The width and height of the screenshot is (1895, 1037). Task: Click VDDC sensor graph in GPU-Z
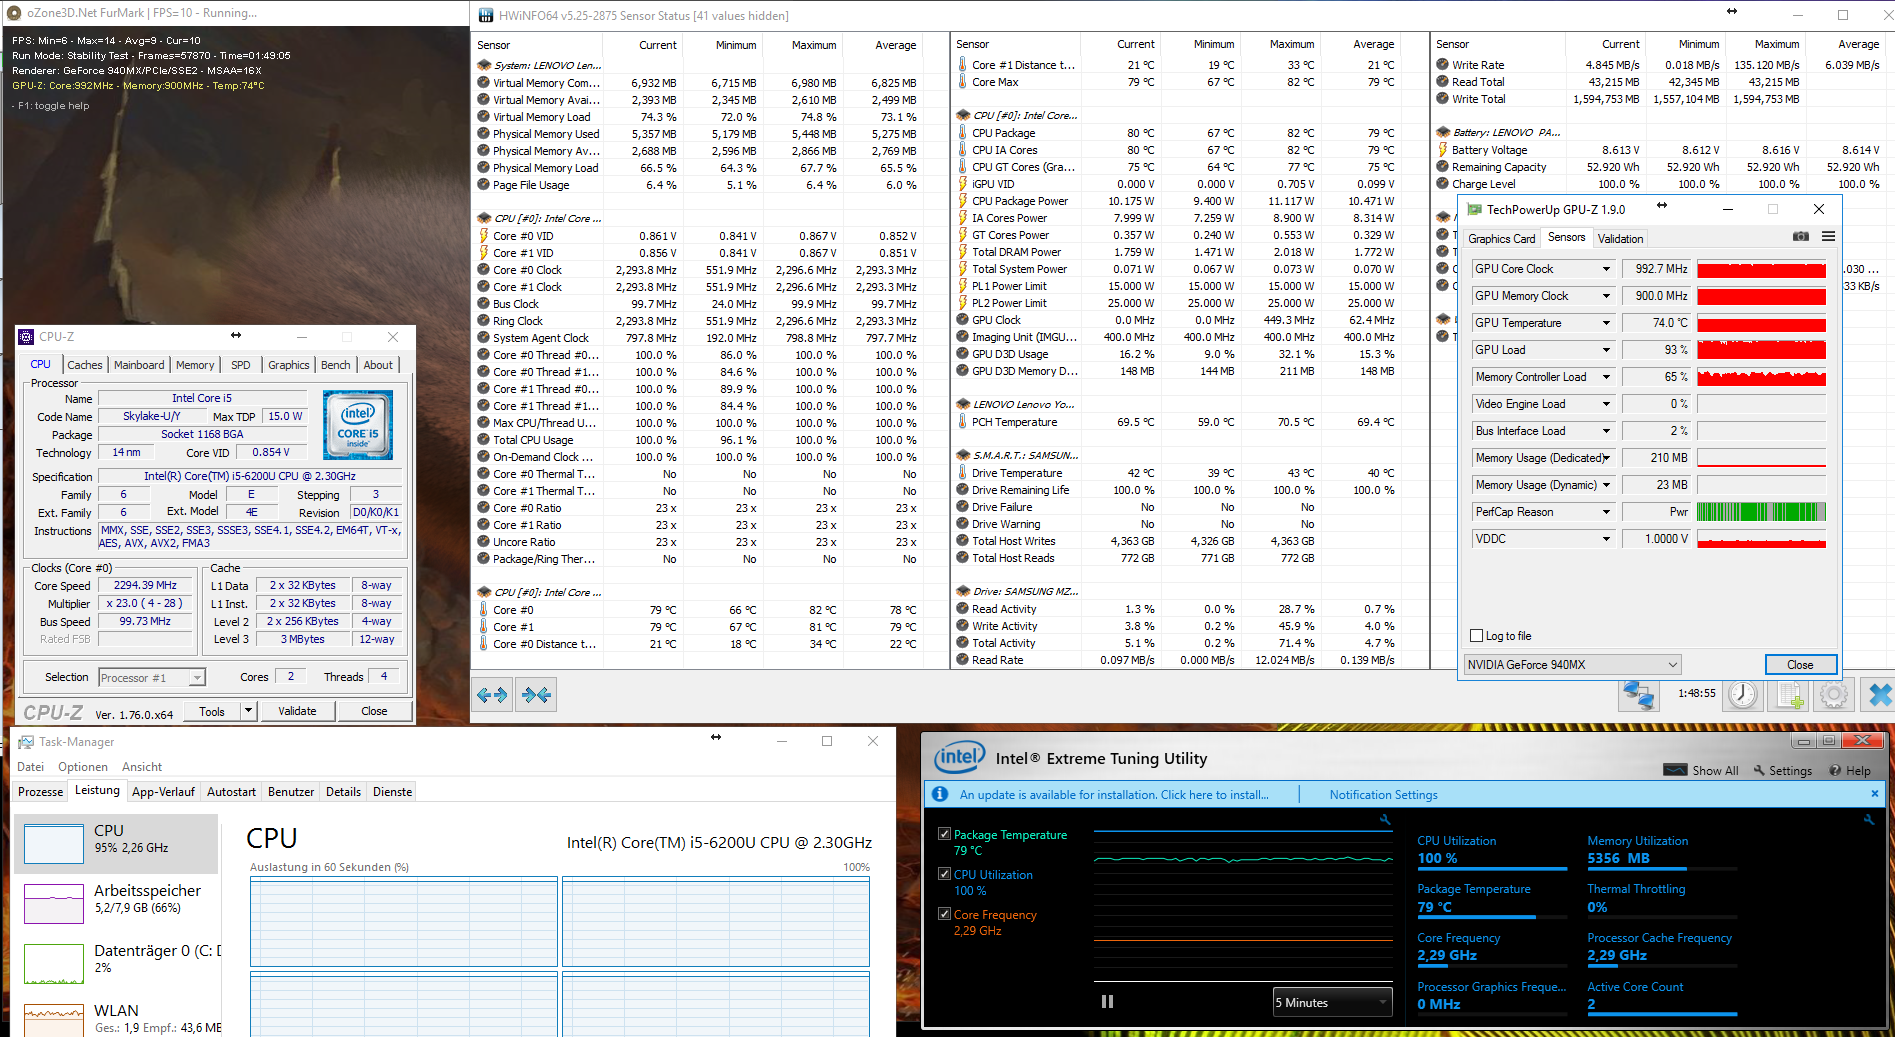click(x=1761, y=539)
